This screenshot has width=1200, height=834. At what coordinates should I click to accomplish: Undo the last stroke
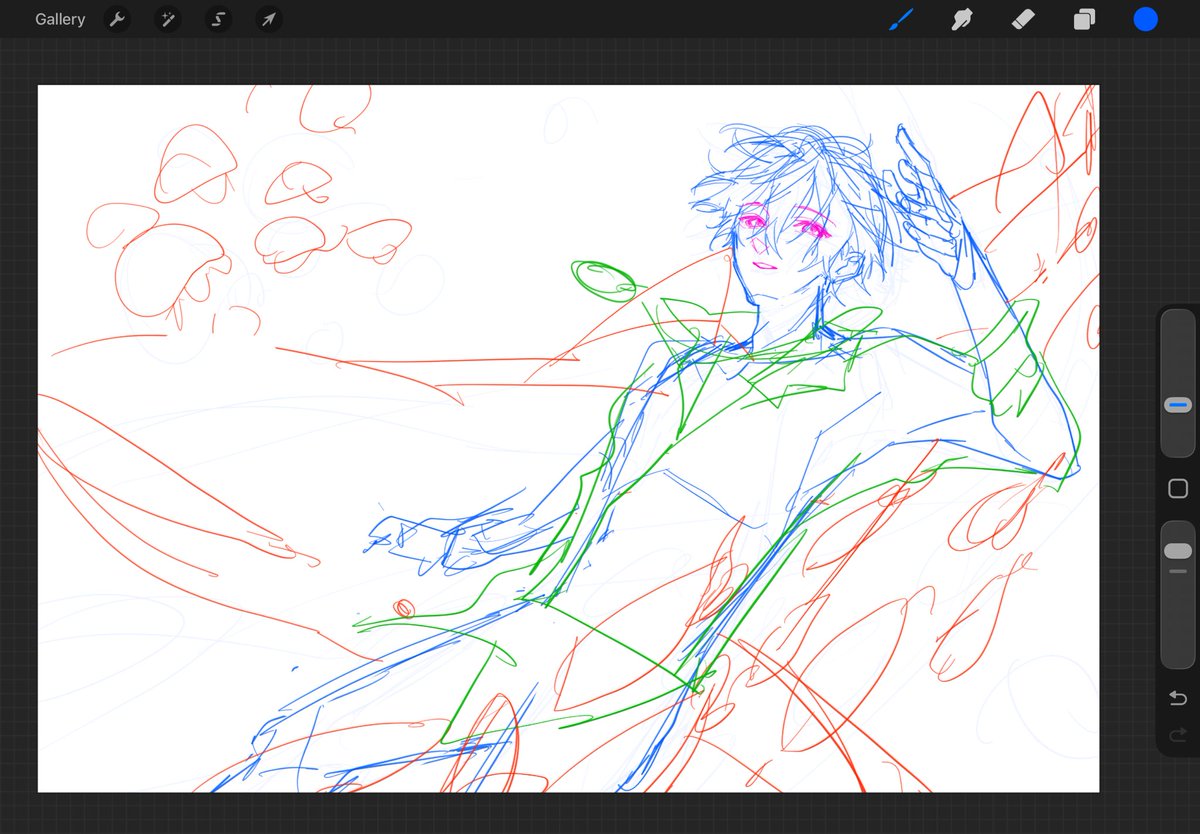(1178, 697)
